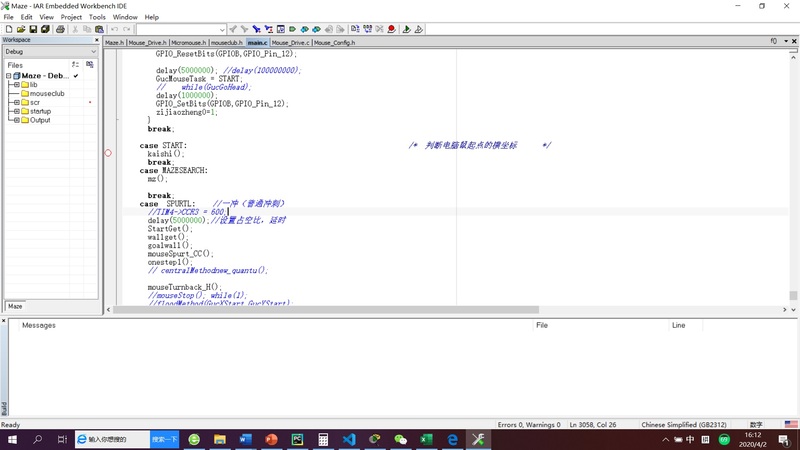Click the Find Previous toolbar icon
800x450 pixels.
tap(233, 29)
